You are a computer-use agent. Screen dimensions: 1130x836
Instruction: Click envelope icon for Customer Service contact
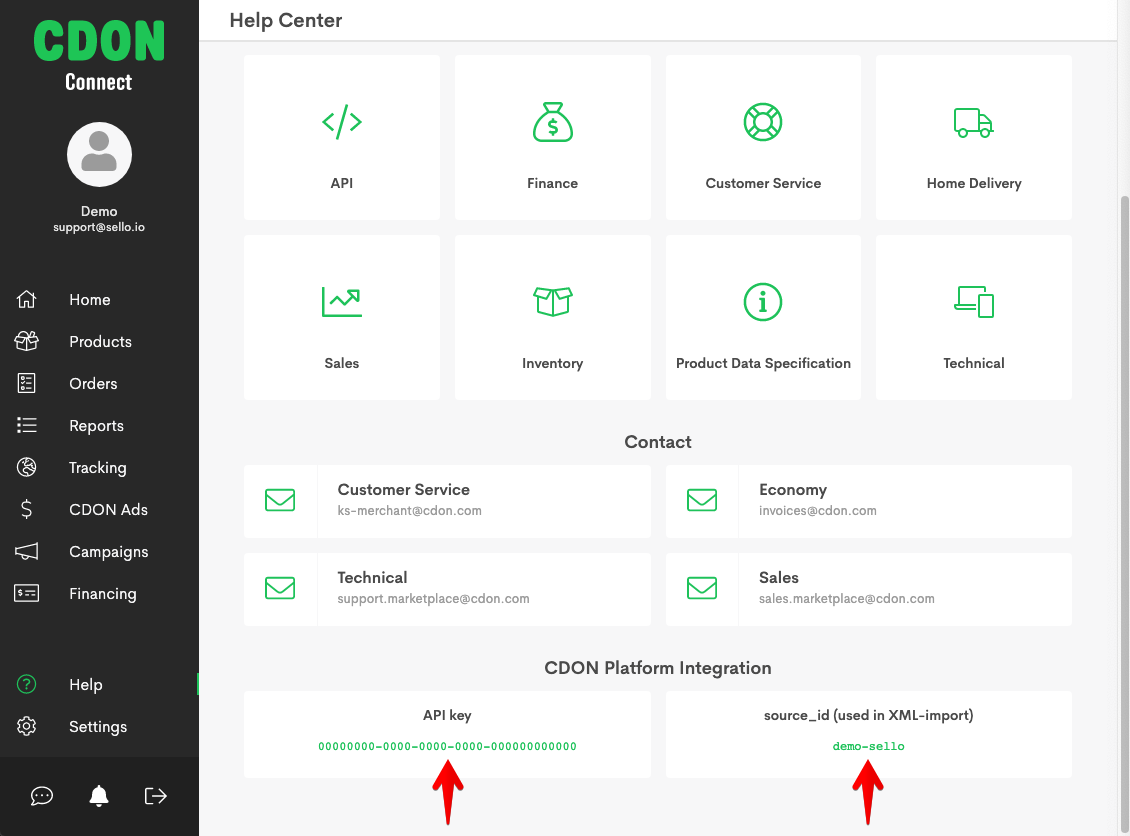tap(280, 500)
